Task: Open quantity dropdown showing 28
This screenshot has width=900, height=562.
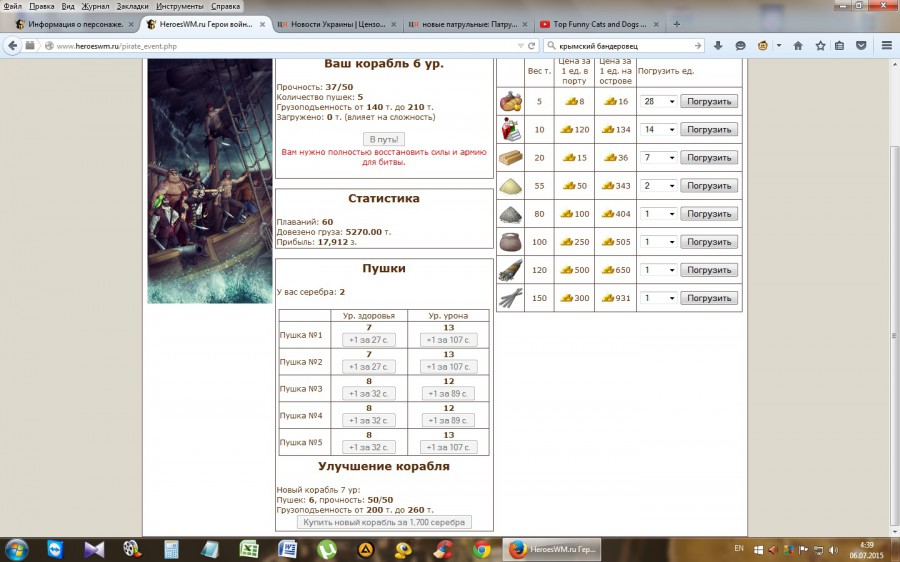Action: (x=658, y=102)
